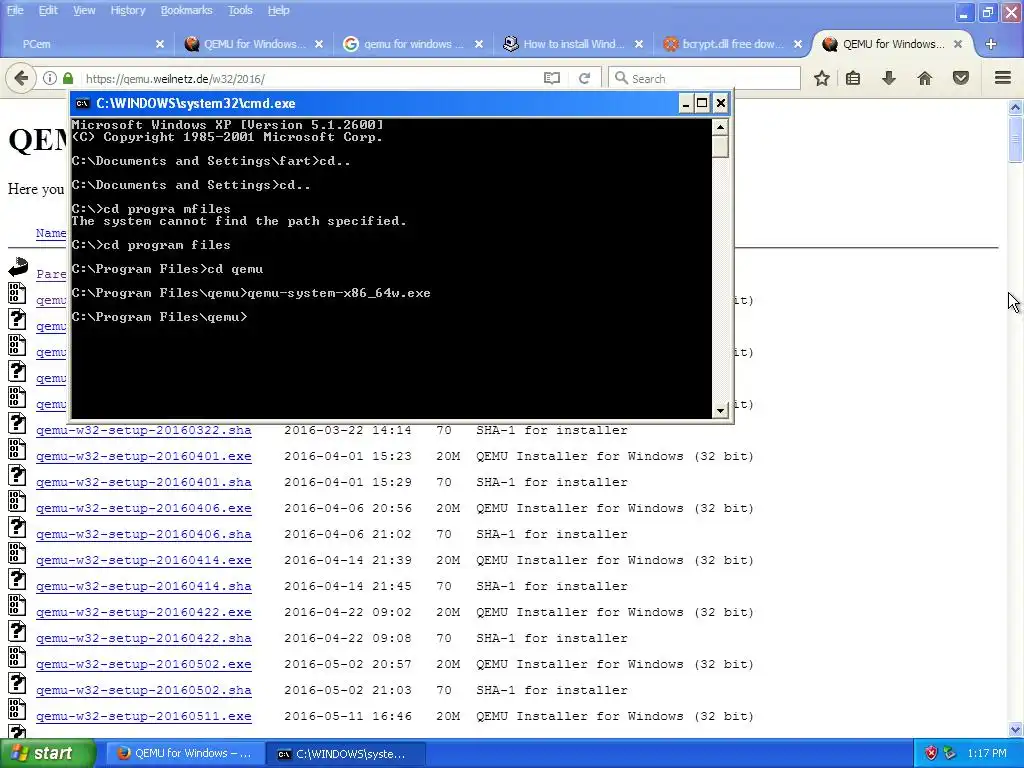Switch to bcrypt.dll free download tab
1024x768 pixels.
coord(732,44)
